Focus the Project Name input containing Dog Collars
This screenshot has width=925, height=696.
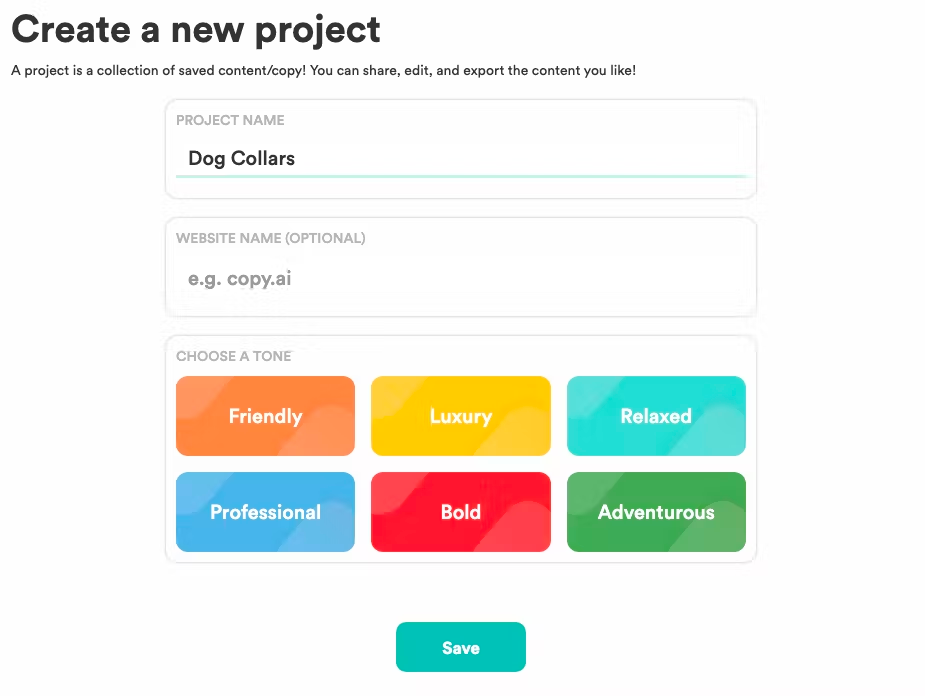click(460, 158)
